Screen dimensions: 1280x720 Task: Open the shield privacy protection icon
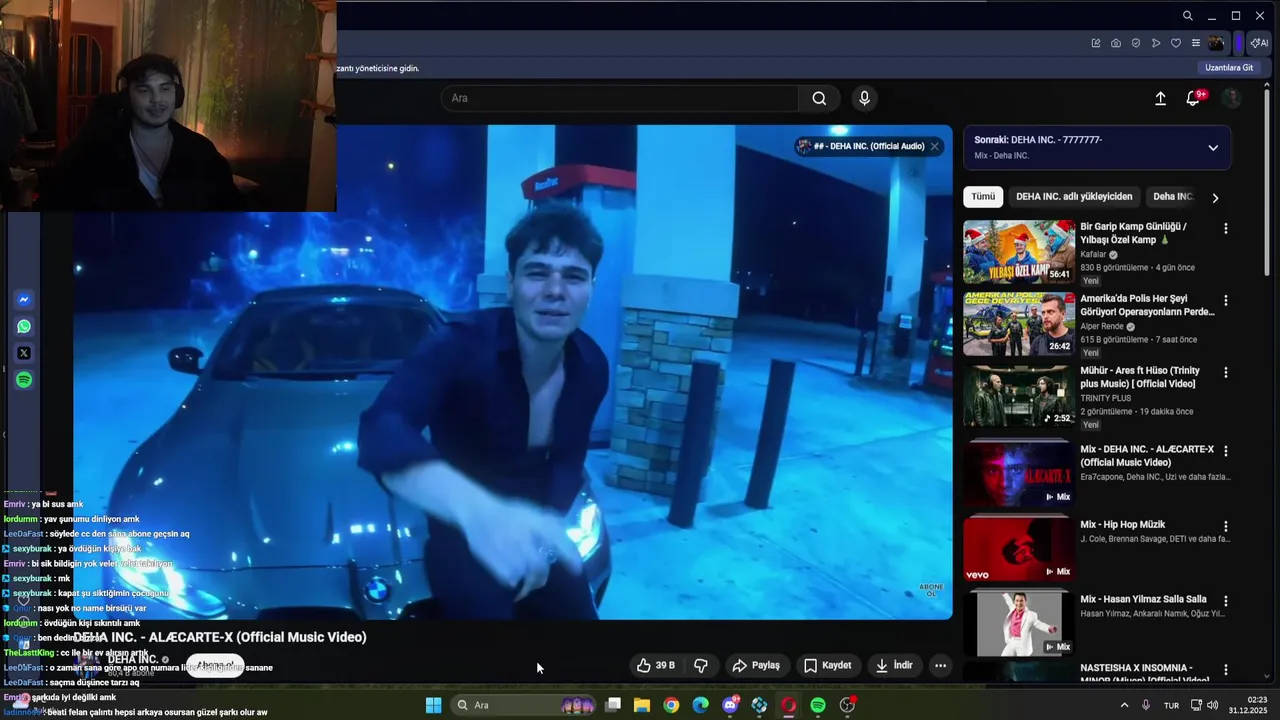[1136, 43]
